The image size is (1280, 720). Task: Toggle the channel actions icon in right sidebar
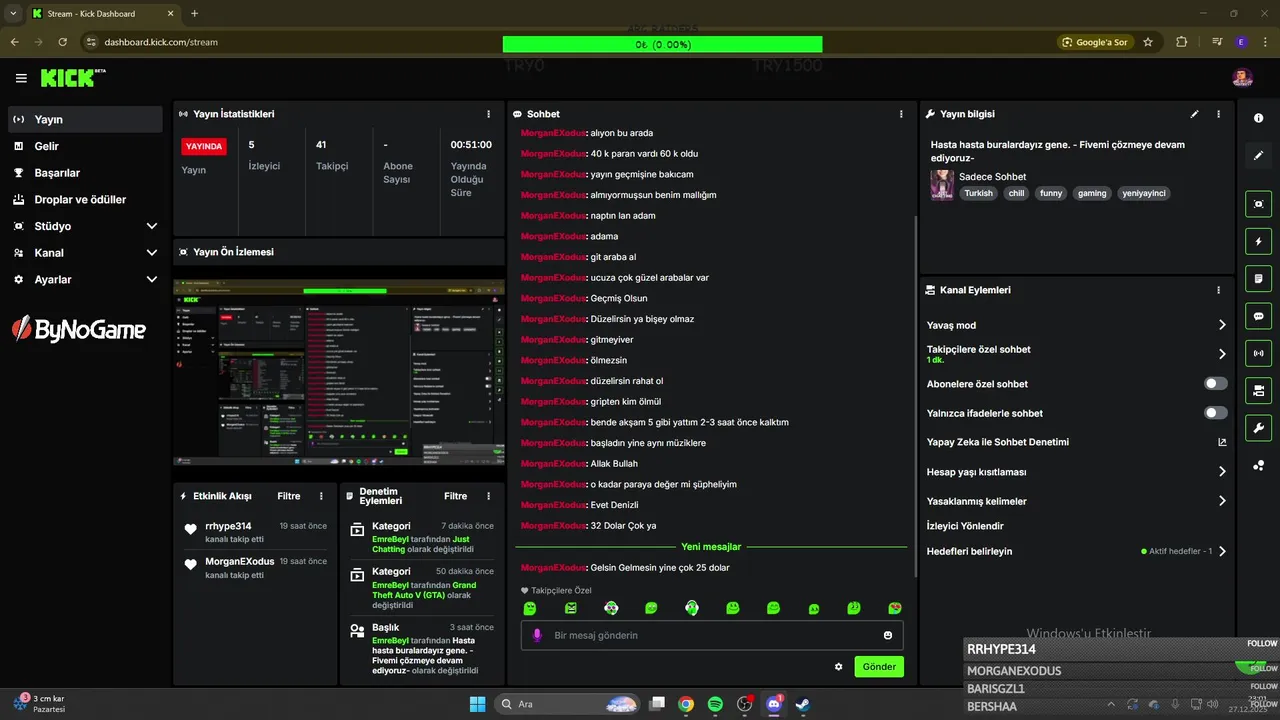pyautogui.click(x=1258, y=390)
